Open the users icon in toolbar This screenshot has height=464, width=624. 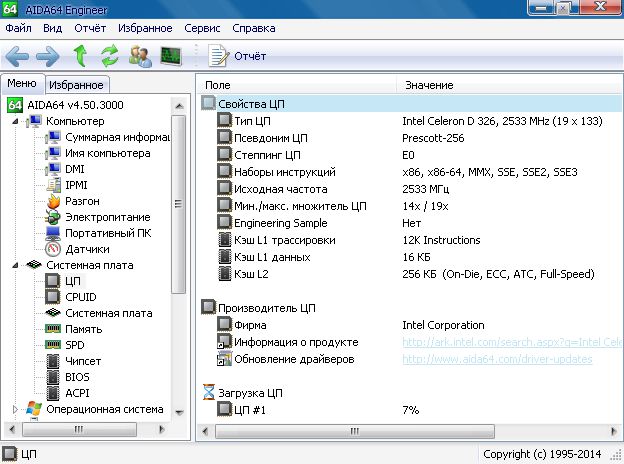click(x=140, y=56)
